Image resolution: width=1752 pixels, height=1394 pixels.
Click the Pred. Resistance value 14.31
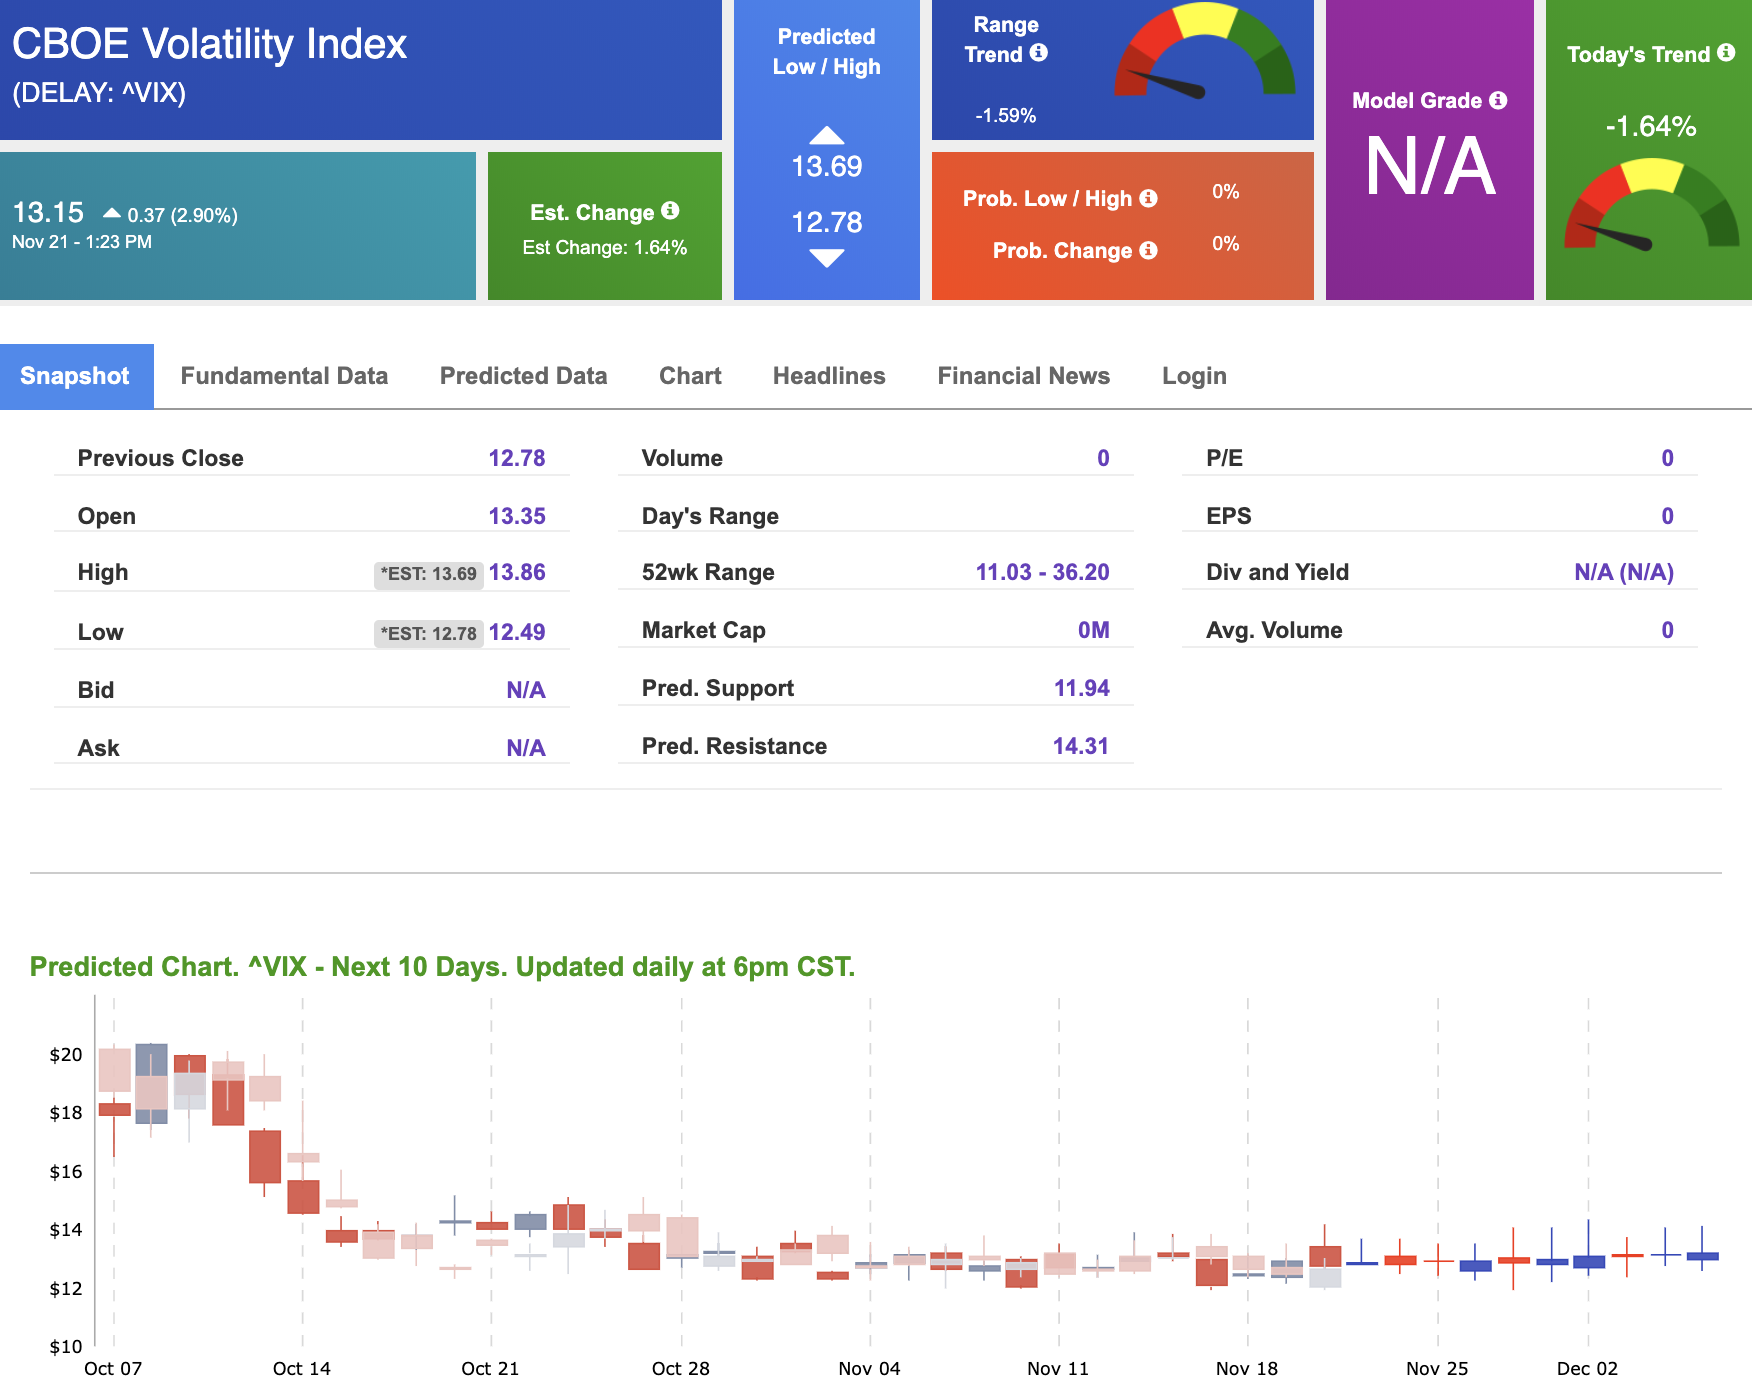pyautogui.click(x=1081, y=746)
